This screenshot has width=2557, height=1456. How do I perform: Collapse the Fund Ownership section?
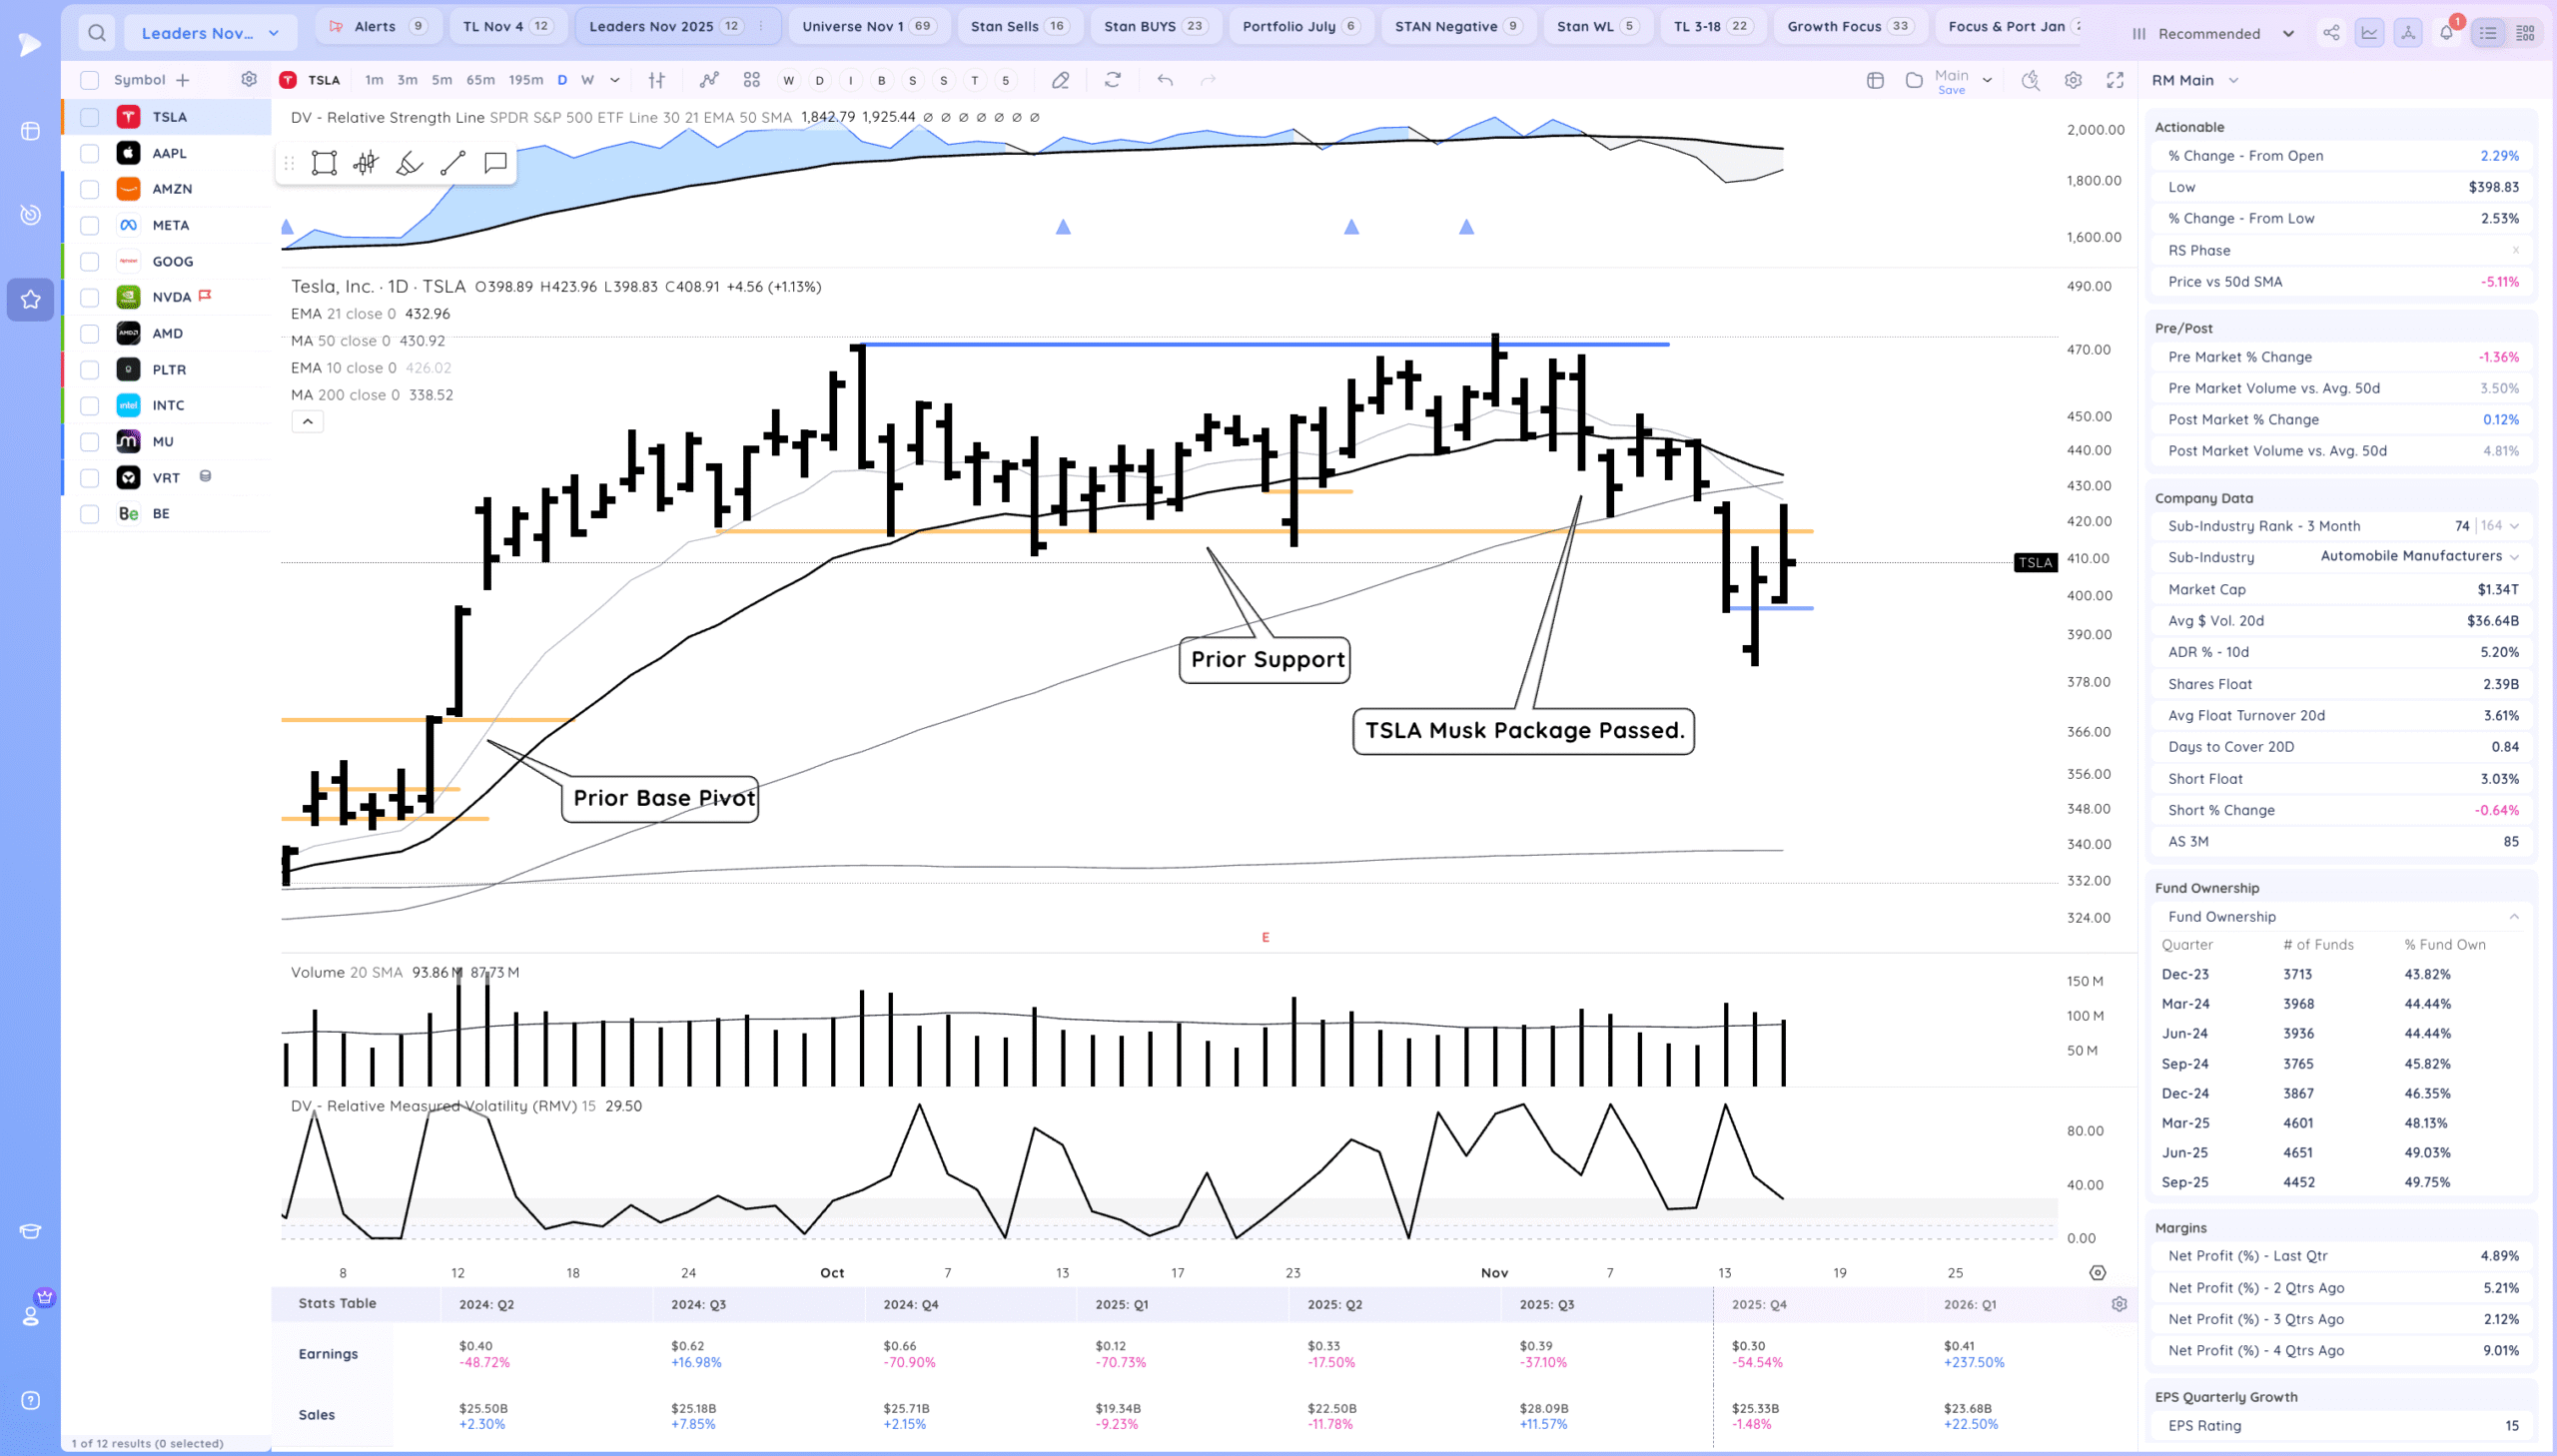(2513, 917)
